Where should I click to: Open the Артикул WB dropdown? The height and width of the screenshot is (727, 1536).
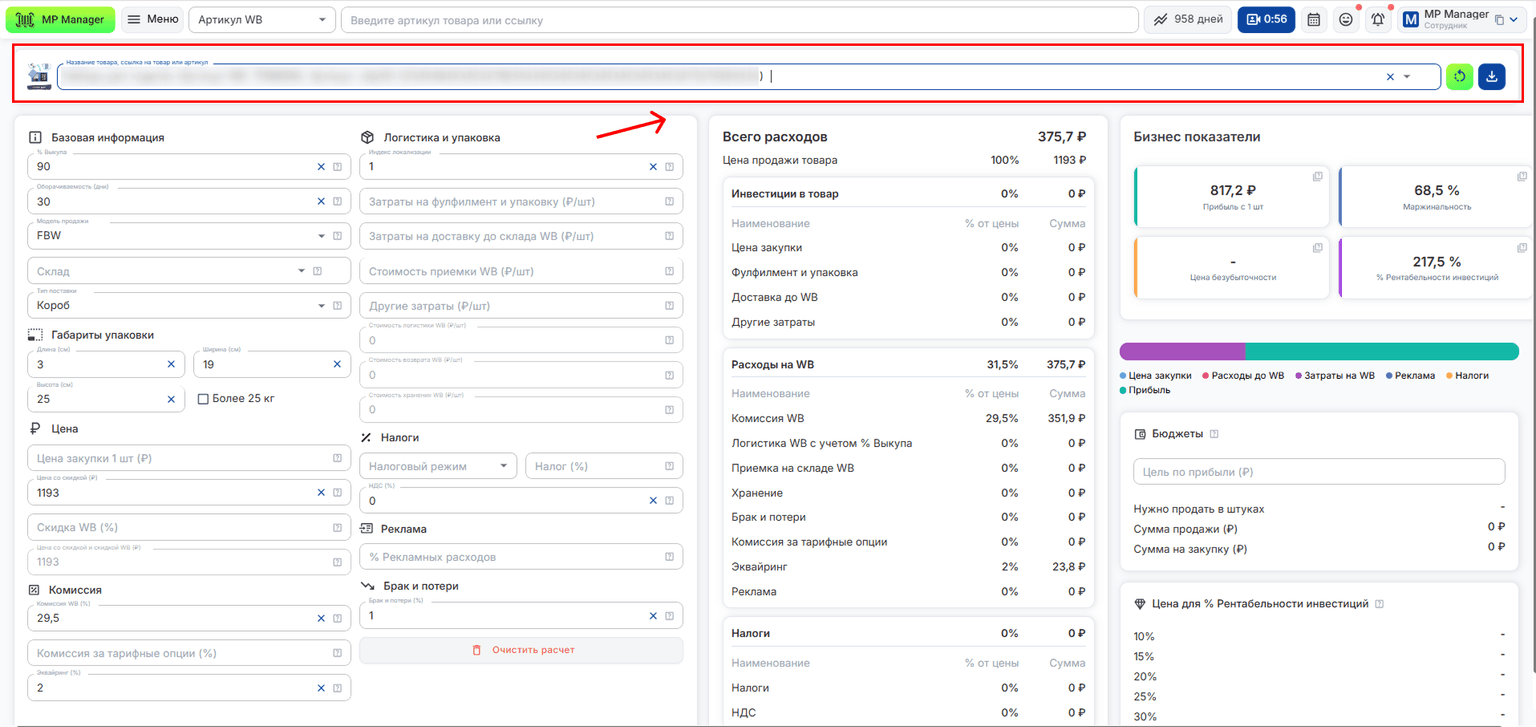pyautogui.click(x=262, y=19)
